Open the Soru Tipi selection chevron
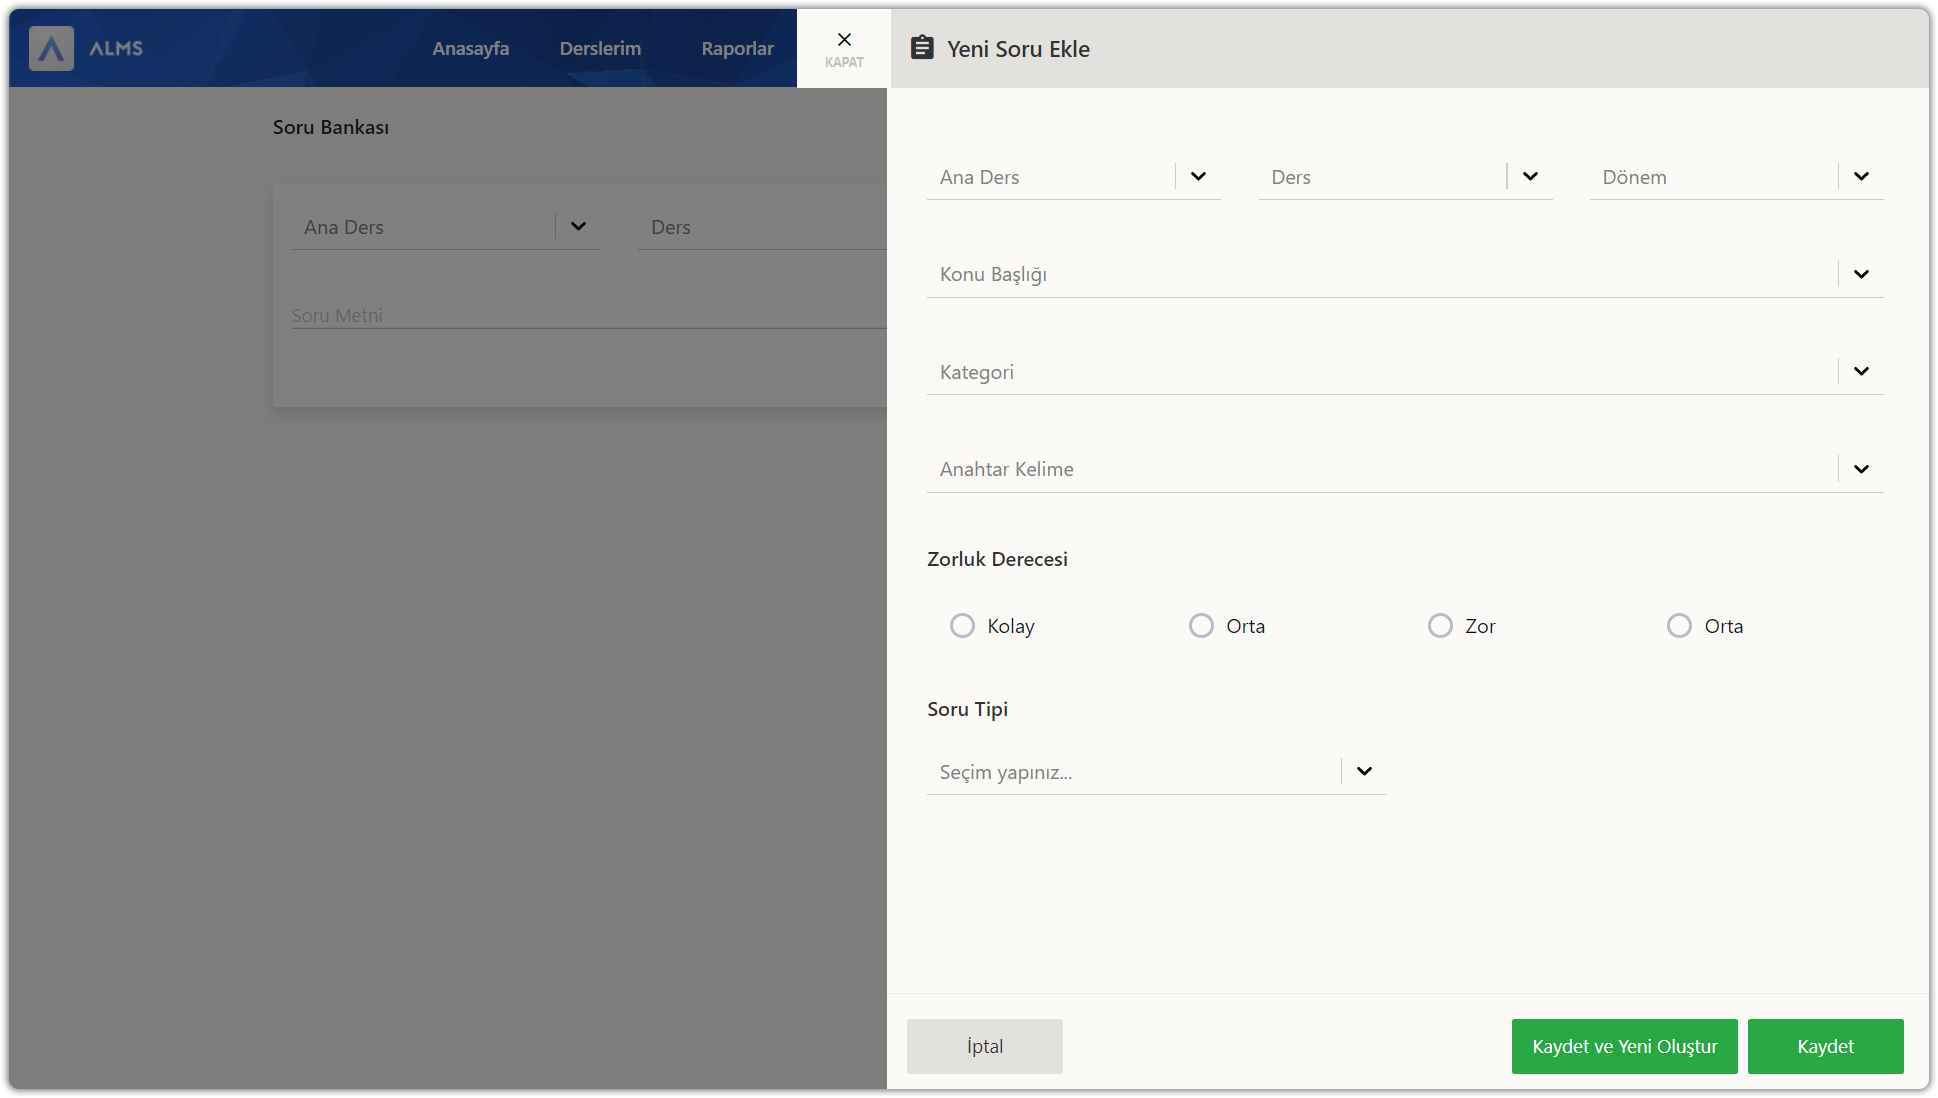 (1364, 772)
